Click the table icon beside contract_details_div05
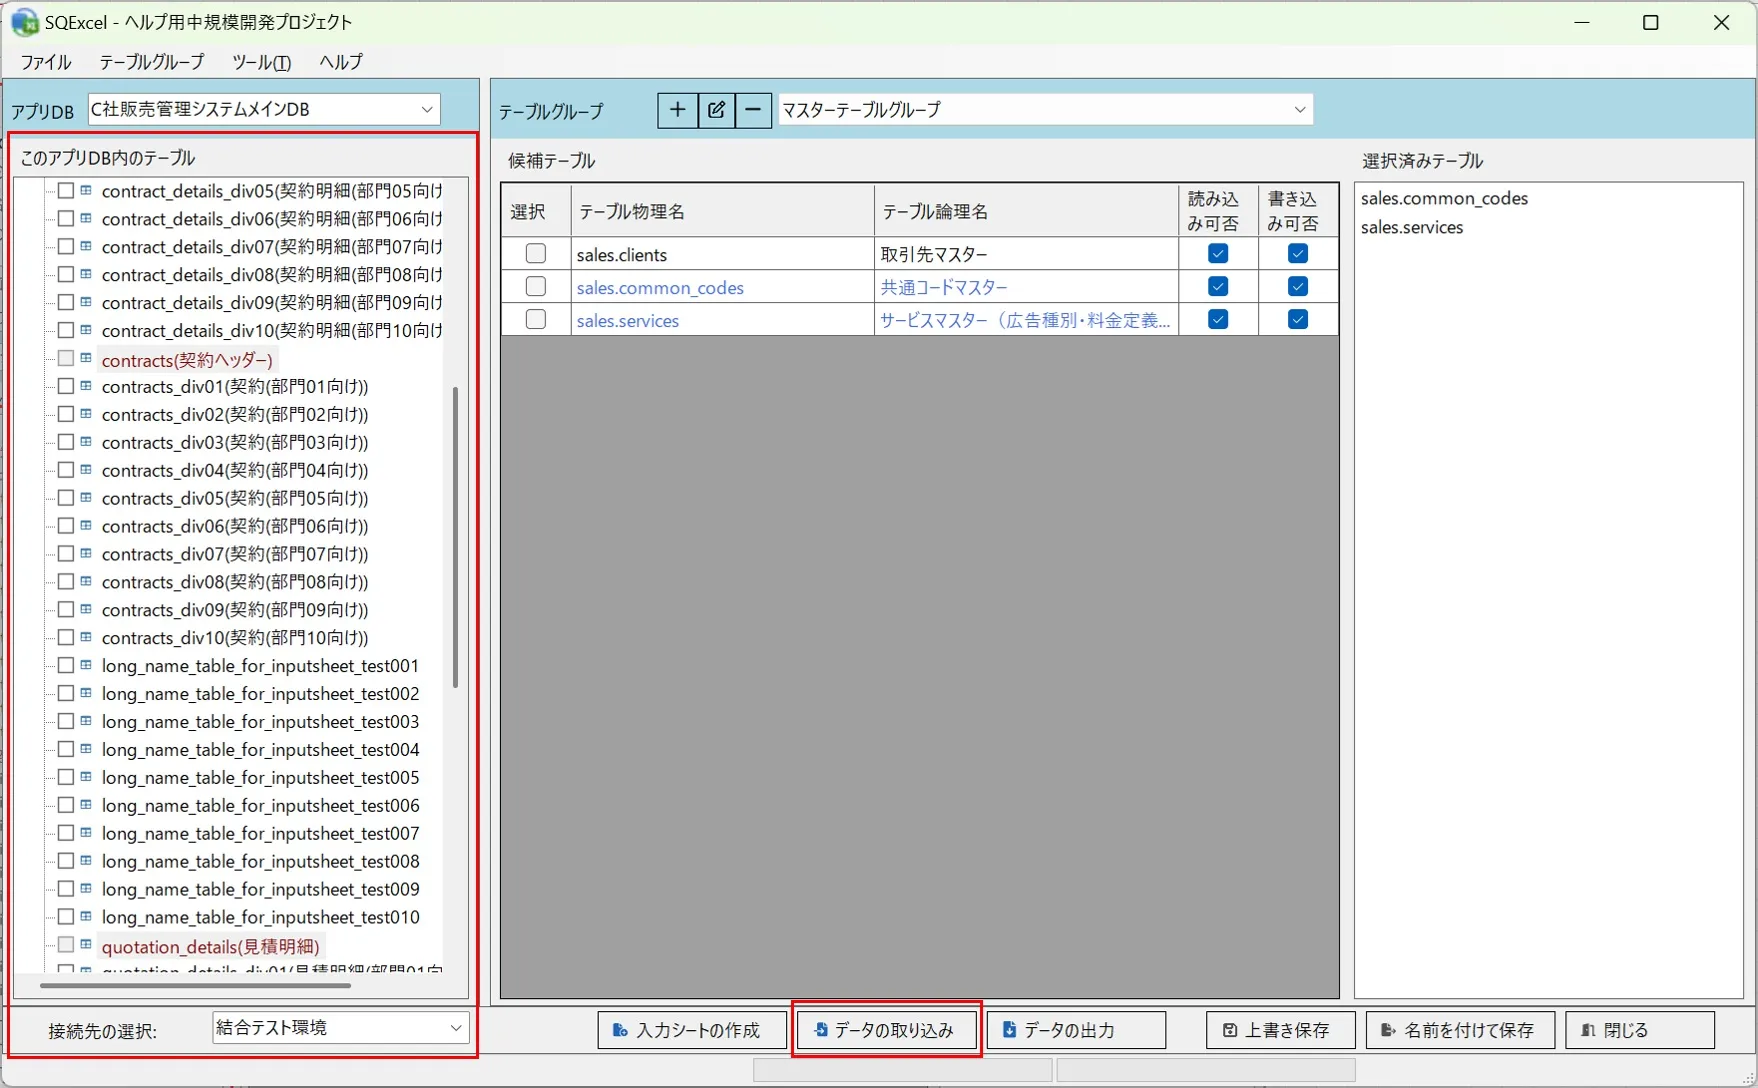The image size is (1758, 1088). click(86, 190)
